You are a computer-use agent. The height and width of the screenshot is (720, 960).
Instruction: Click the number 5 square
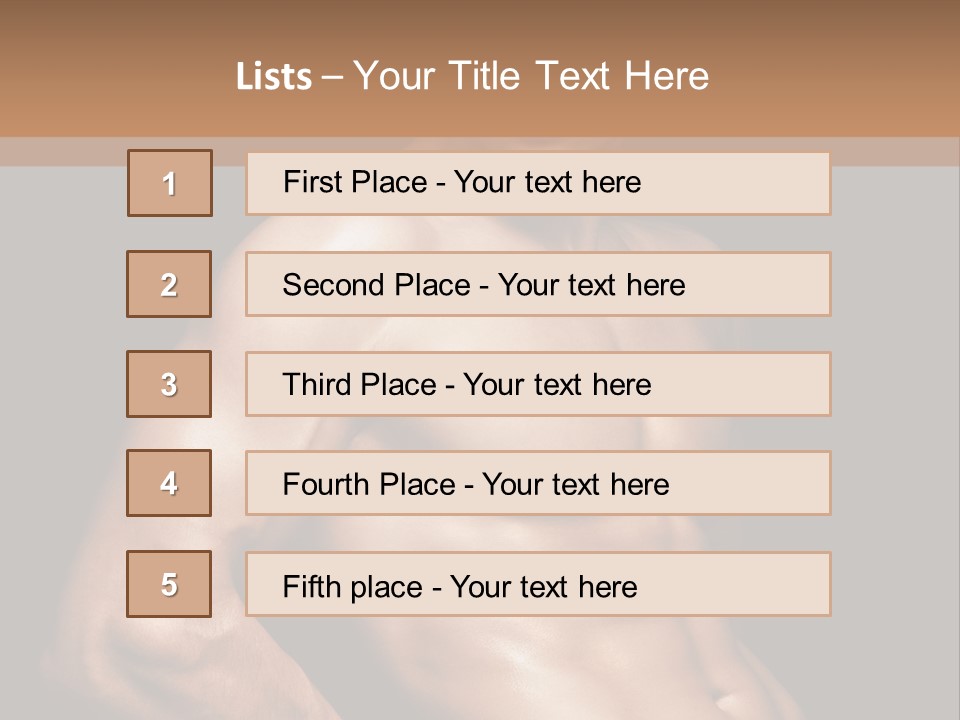169,584
